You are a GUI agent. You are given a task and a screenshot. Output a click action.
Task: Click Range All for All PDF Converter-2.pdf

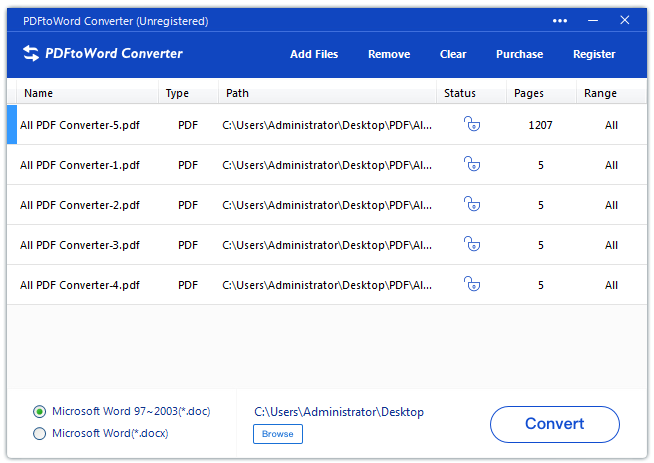pyautogui.click(x=611, y=205)
